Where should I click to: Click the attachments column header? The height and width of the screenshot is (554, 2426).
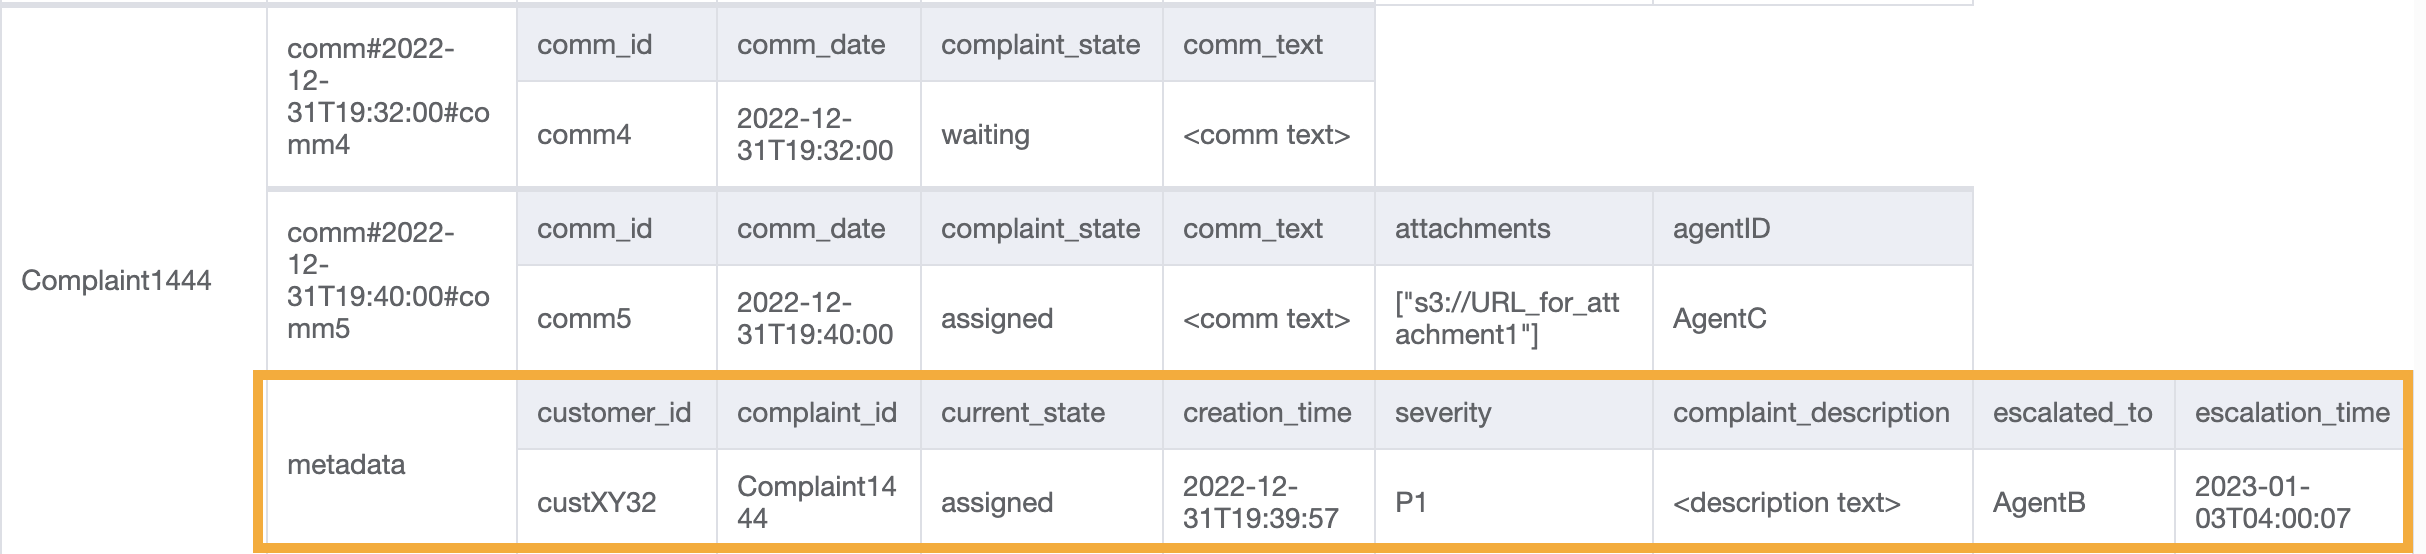point(1472,229)
